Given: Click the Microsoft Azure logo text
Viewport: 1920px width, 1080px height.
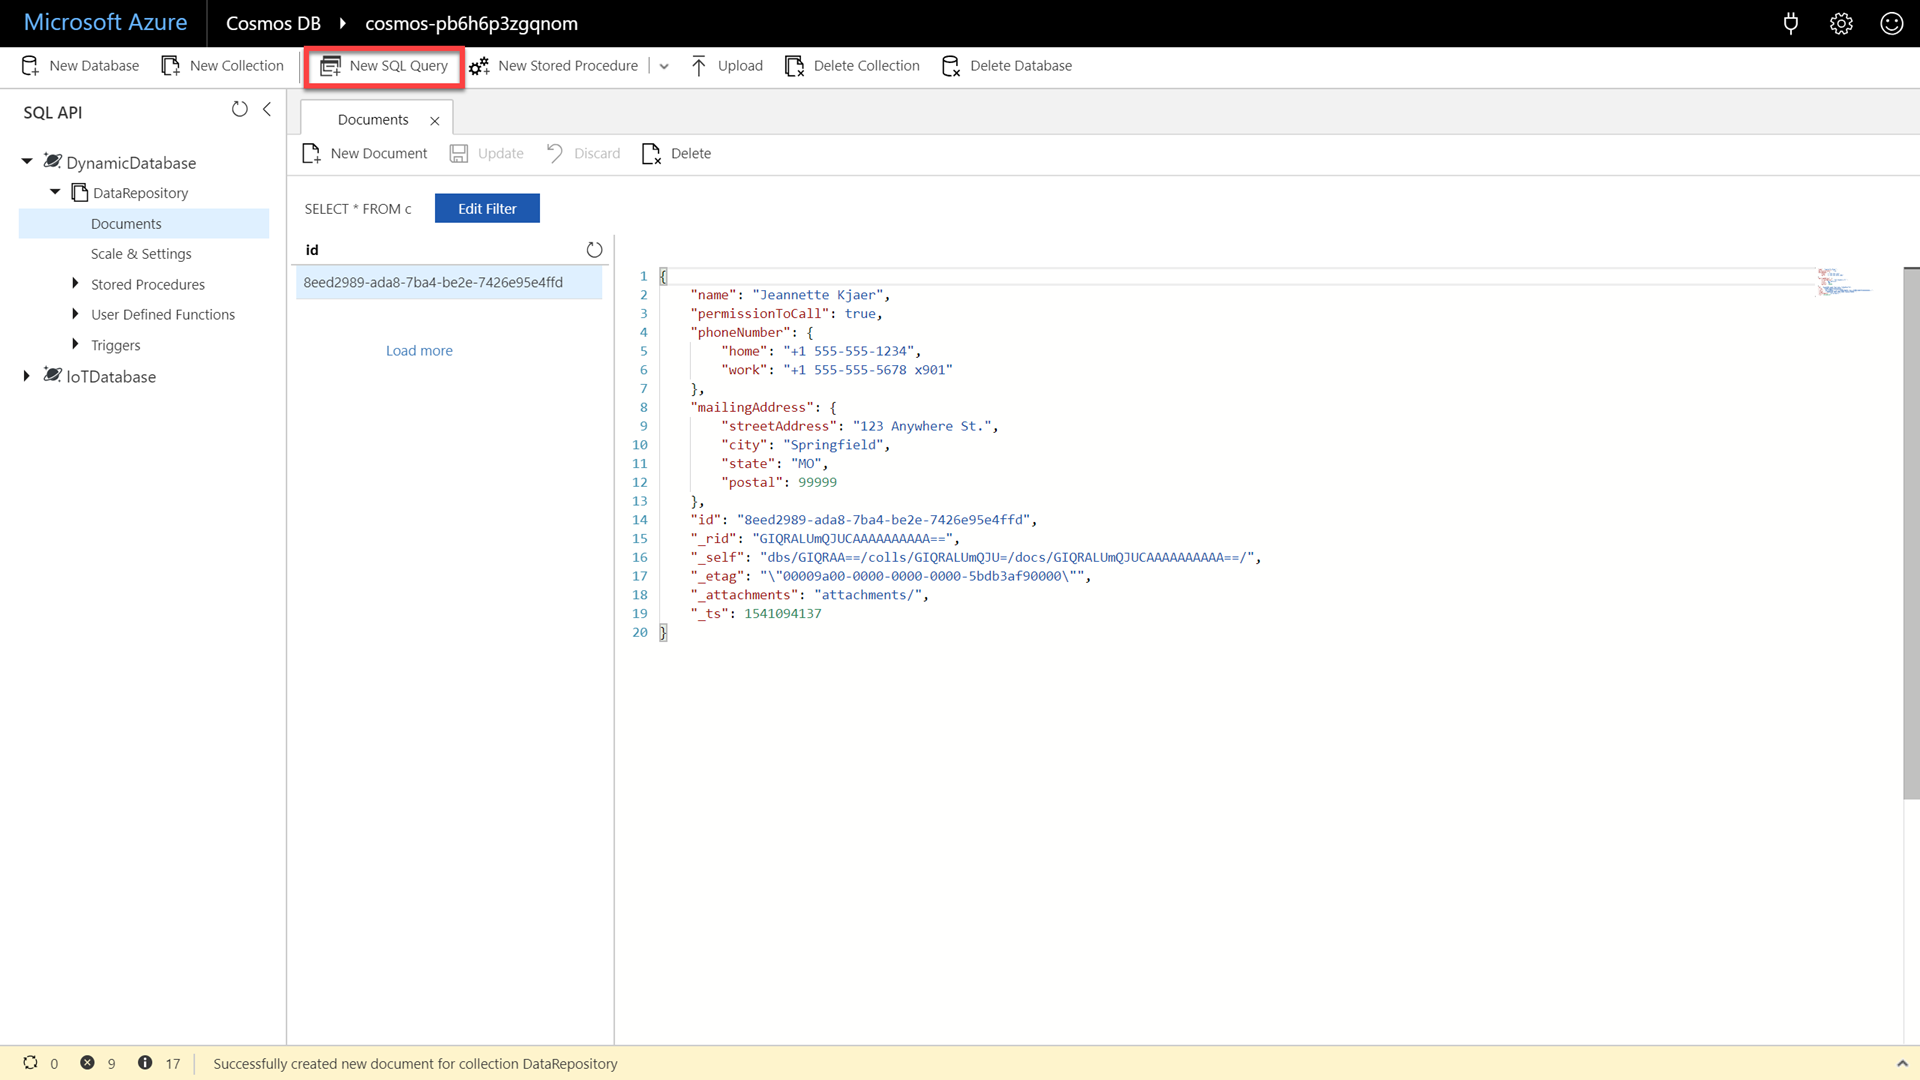Looking at the screenshot, I should click(x=105, y=22).
